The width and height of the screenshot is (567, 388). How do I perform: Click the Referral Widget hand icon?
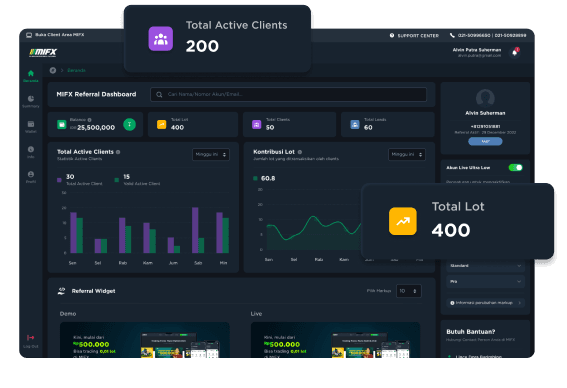pos(62,291)
